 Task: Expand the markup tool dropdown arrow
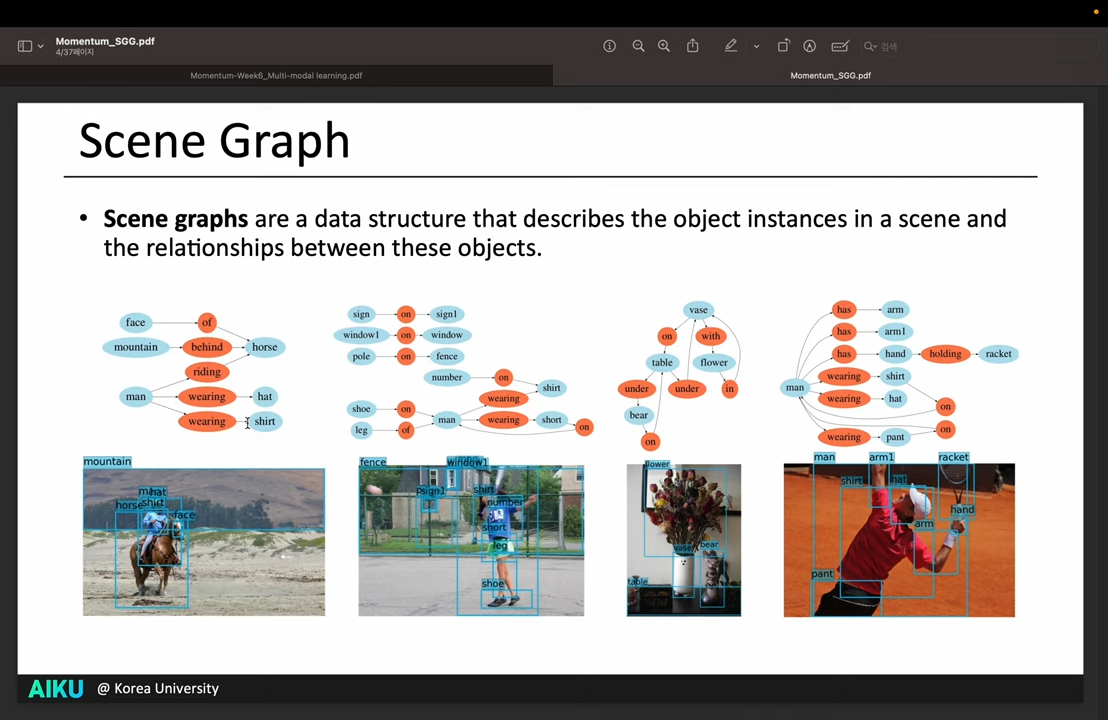(756, 46)
